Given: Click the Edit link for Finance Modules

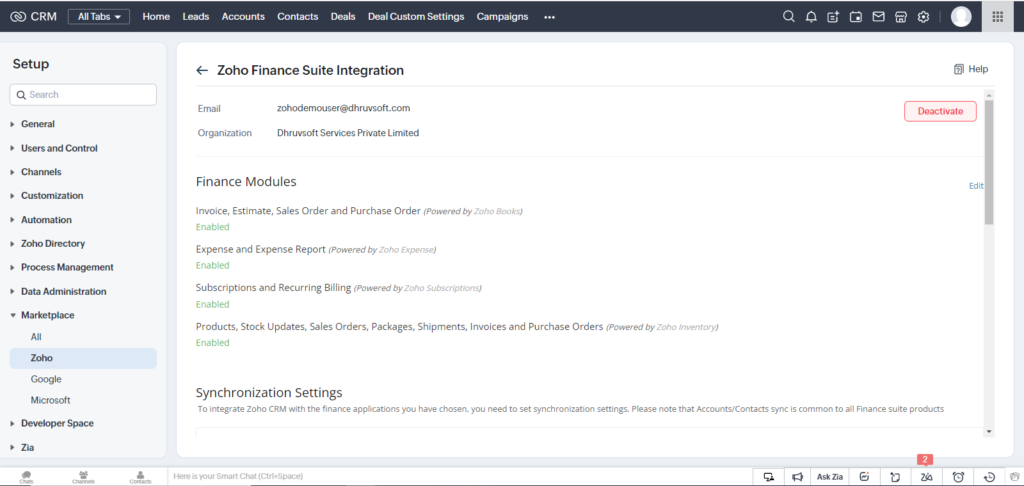Looking at the screenshot, I should click(976, 186).
